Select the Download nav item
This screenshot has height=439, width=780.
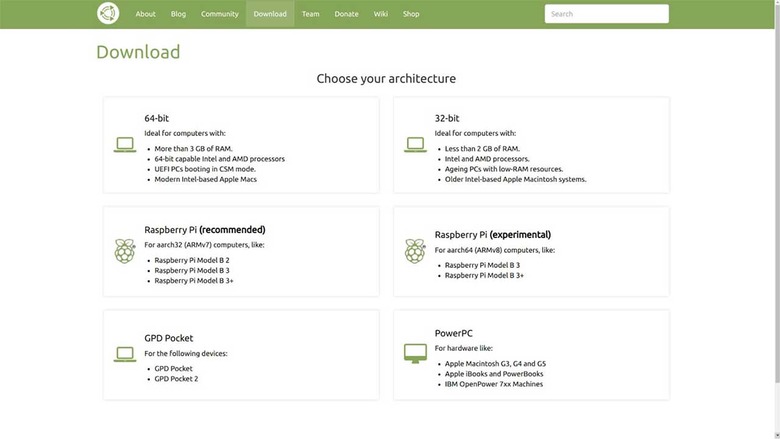(x=270, y=14)
